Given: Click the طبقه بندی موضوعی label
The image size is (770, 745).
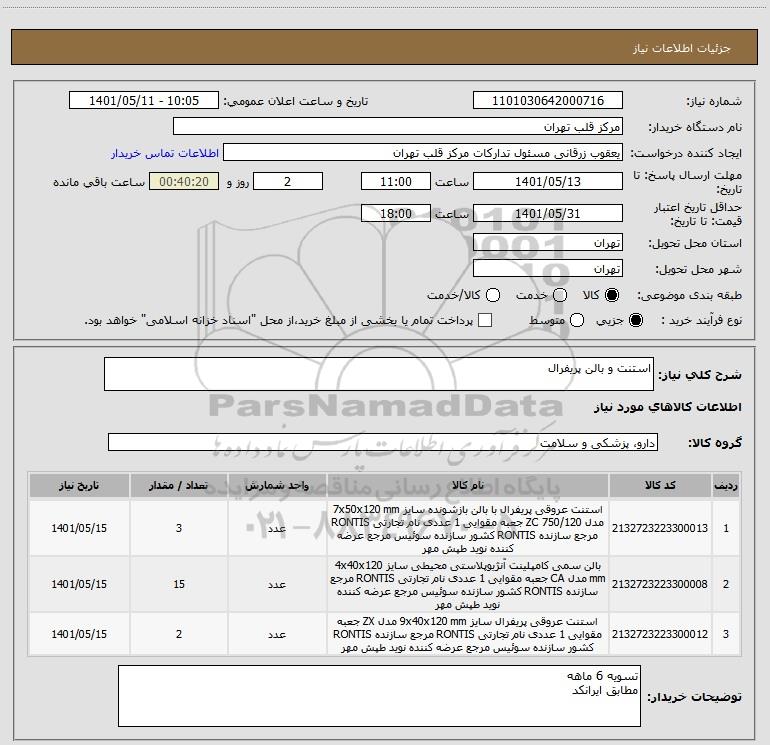Looking at the screenshot, I should coord(689,295).
